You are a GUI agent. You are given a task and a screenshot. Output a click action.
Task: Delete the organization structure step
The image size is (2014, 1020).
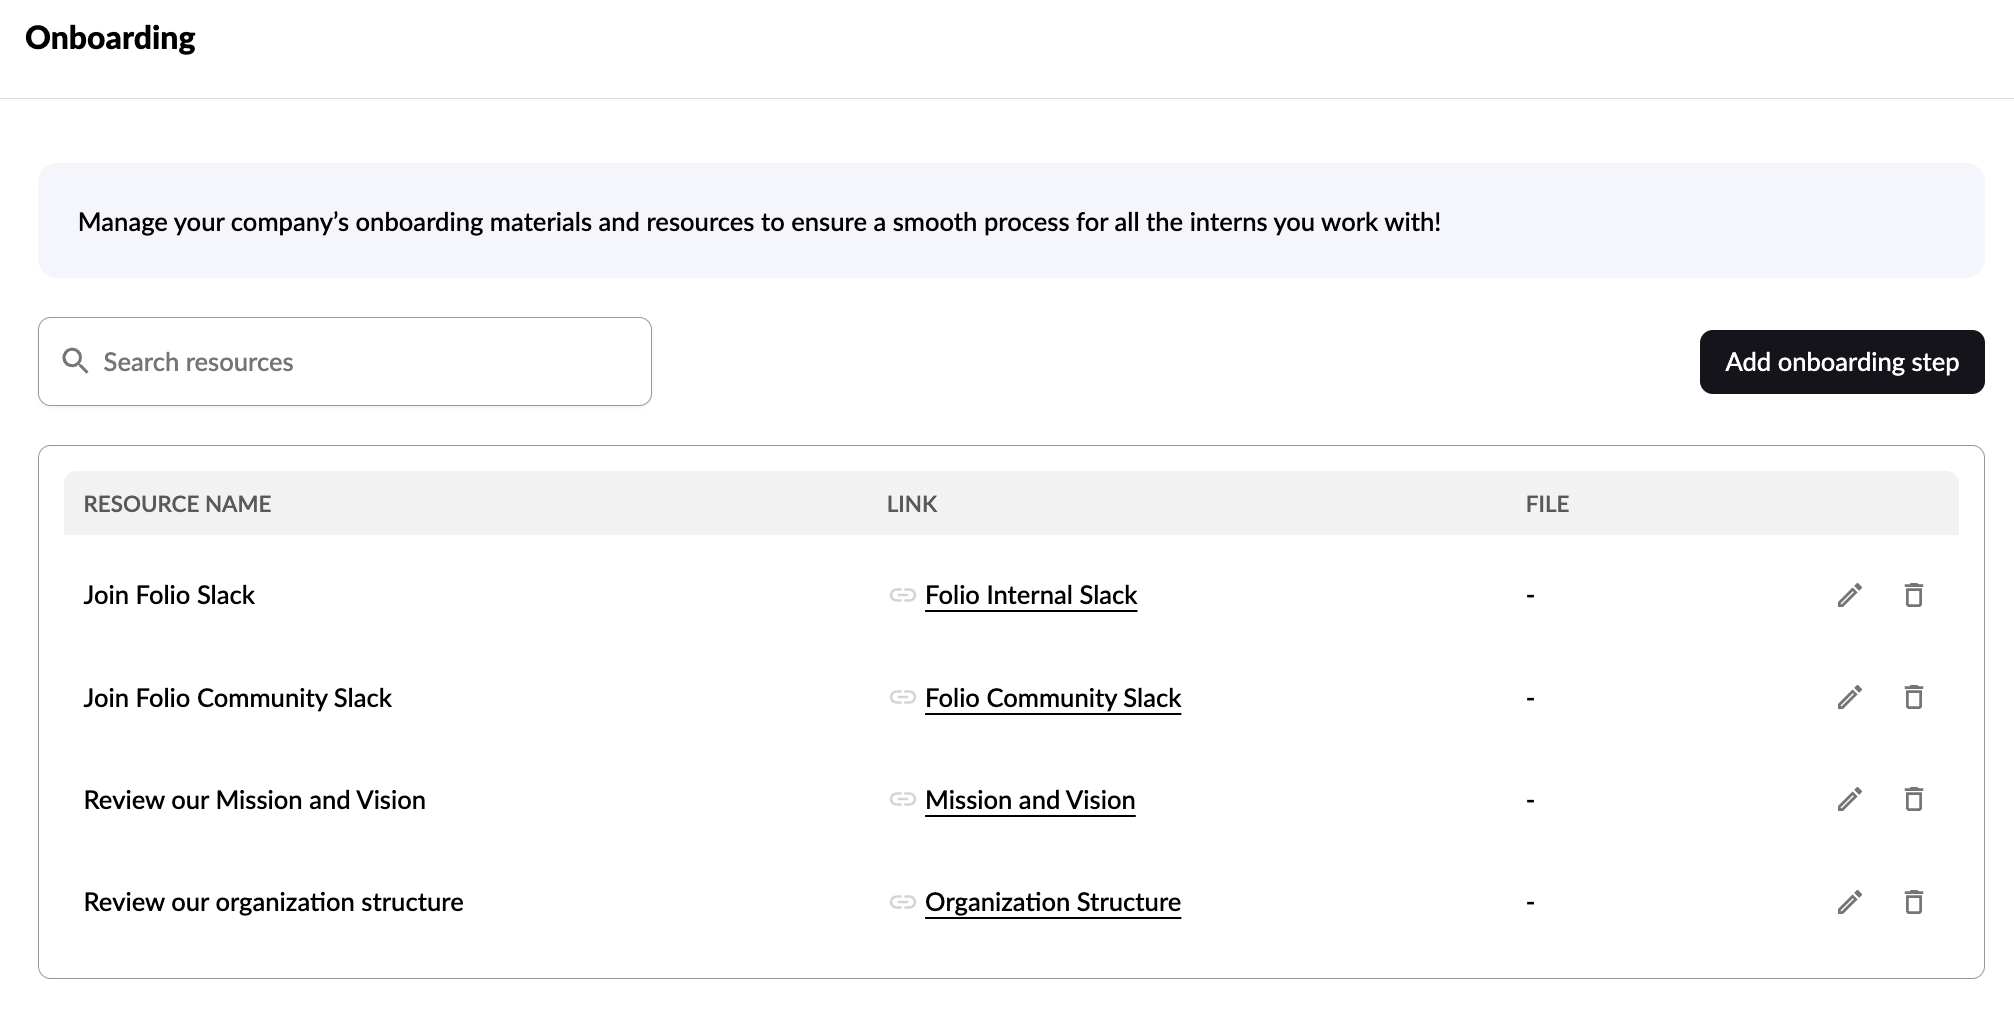click(1913, 903)
